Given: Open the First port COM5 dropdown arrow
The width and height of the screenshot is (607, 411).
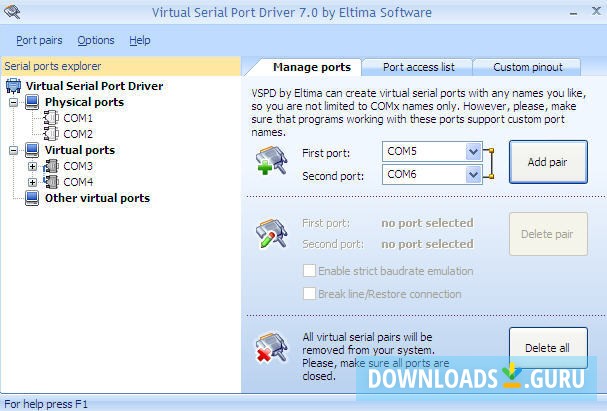Looking at the screenshot, I should coord(473,151).
